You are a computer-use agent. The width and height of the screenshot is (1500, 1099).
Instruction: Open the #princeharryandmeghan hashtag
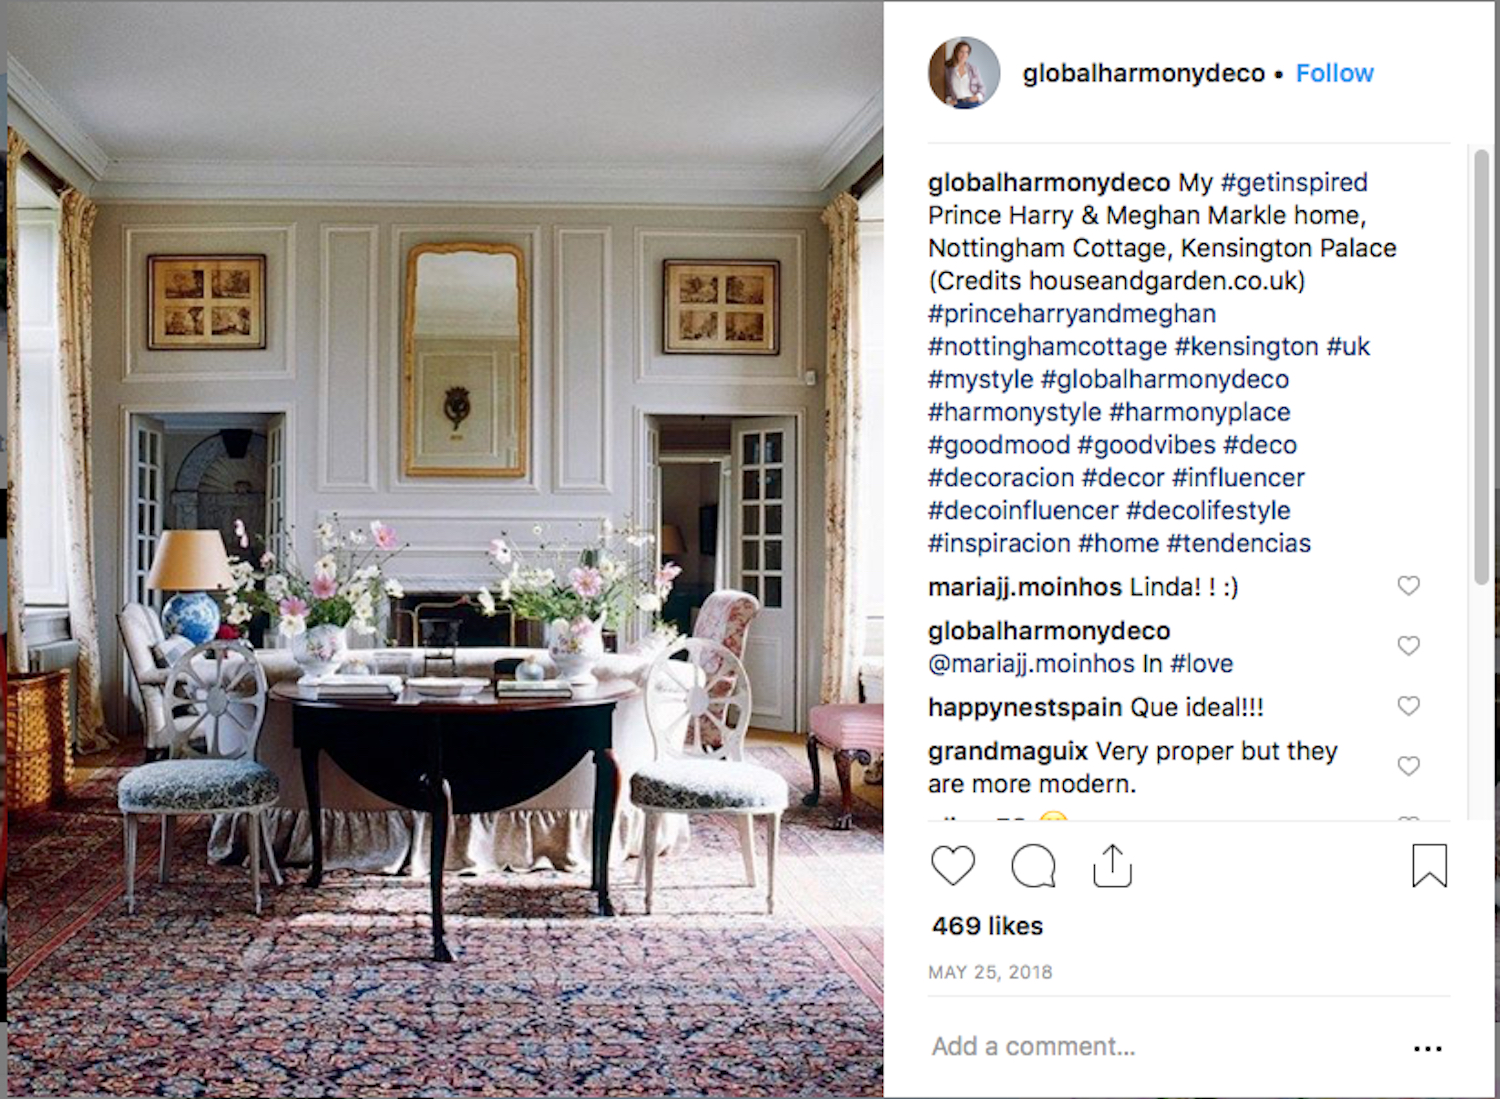point(1071,313)
